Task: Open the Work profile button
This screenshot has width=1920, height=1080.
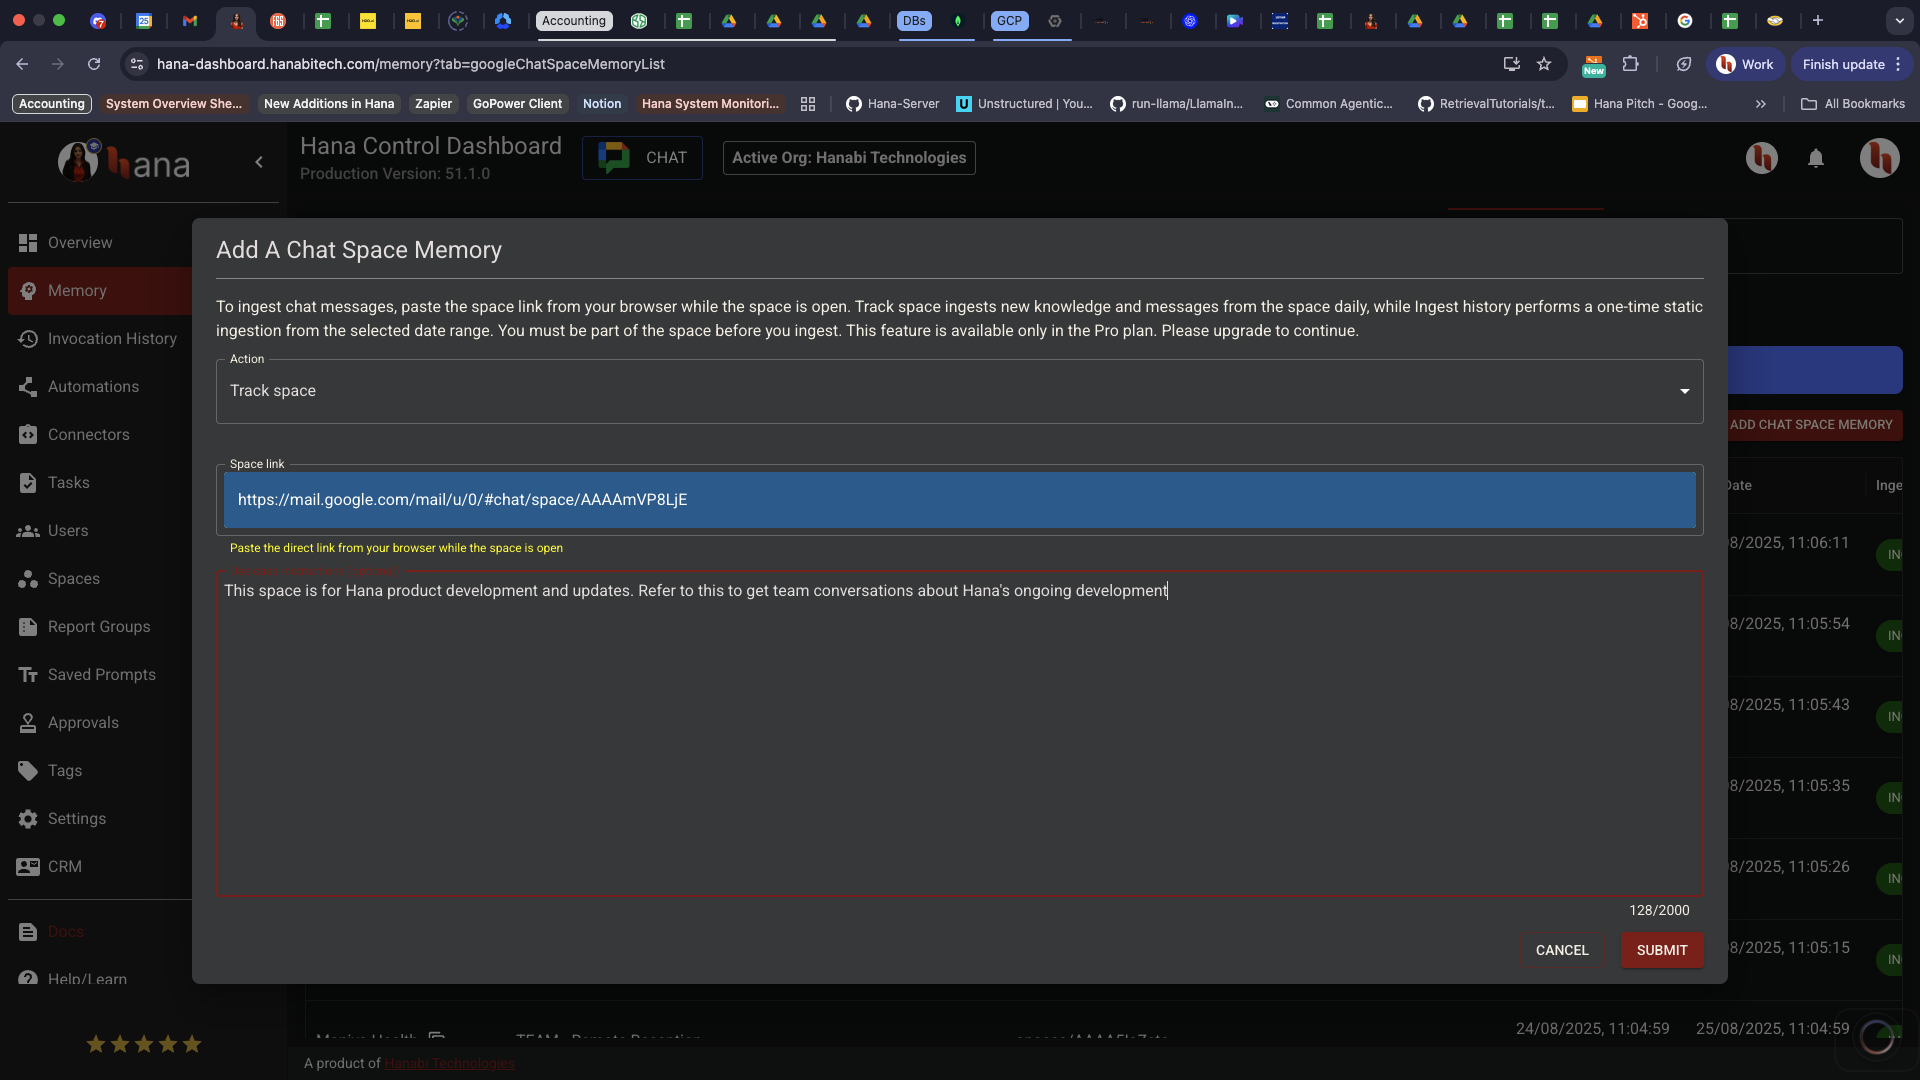Action: click(1745, 64)
